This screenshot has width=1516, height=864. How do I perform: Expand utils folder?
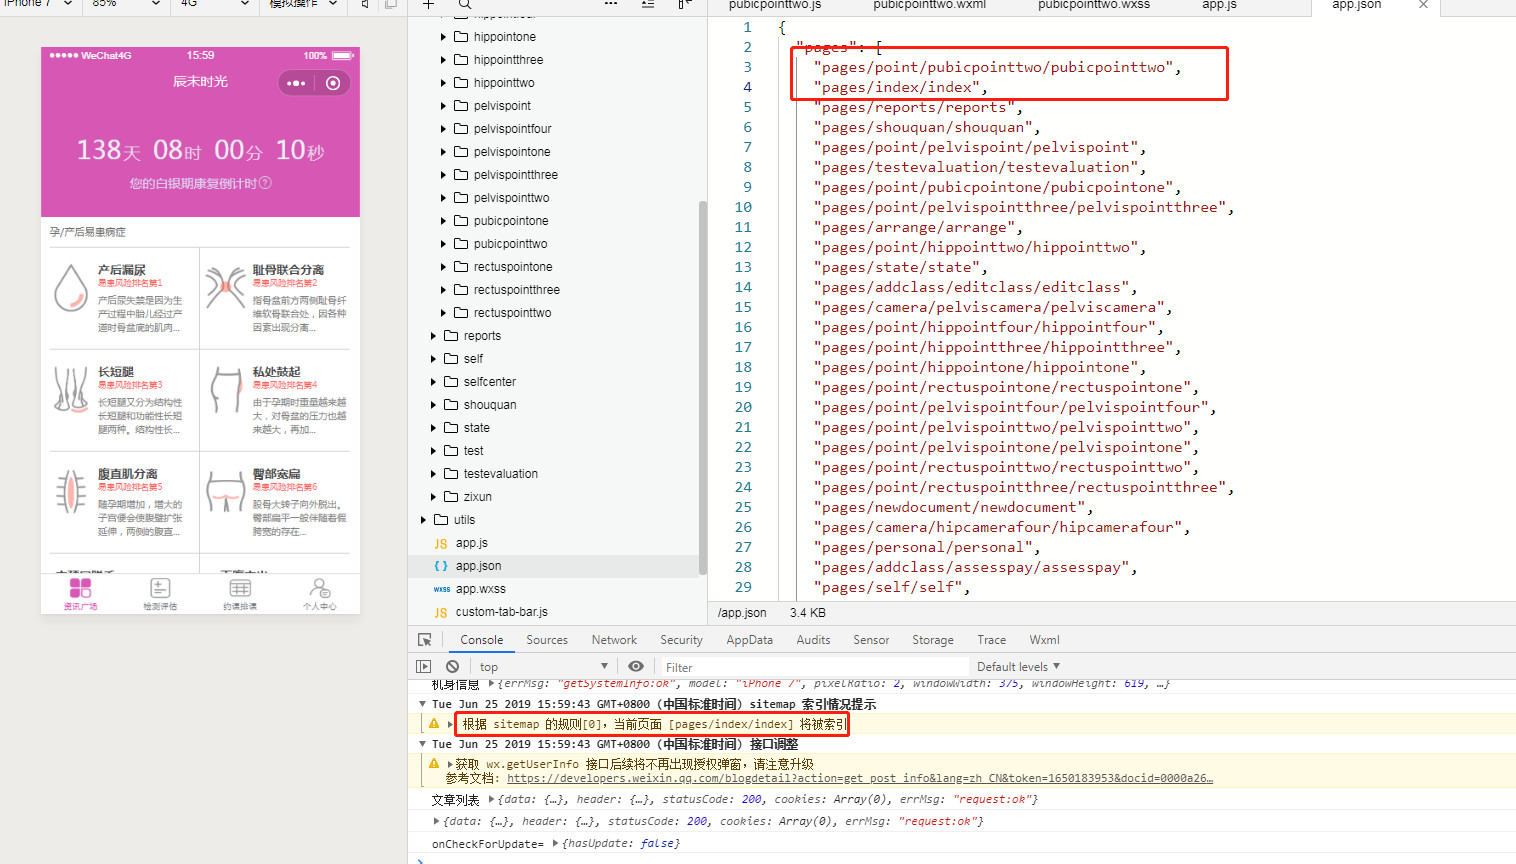click(424, 520)
